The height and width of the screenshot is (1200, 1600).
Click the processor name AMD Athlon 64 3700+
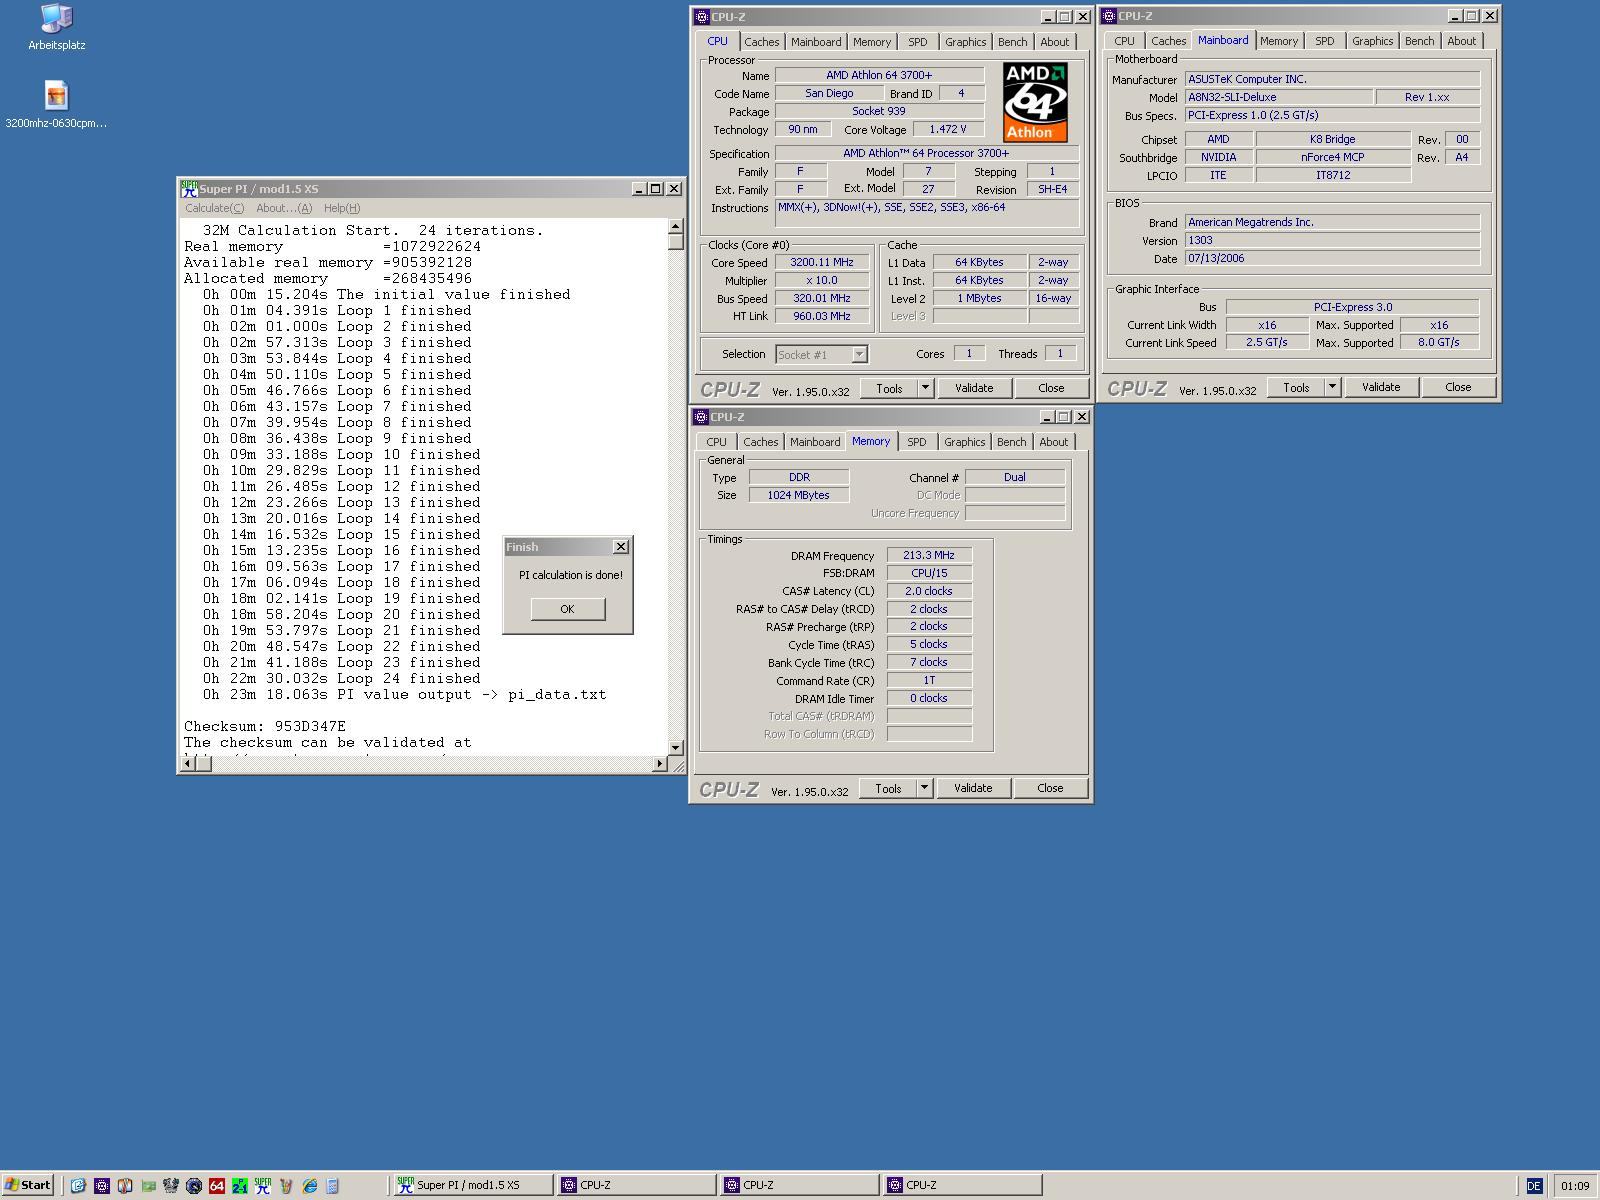(879, 75)
